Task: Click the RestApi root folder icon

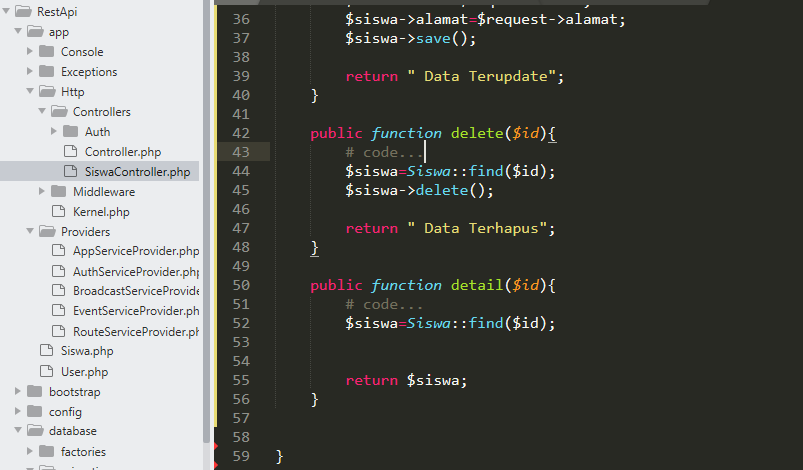Action: pos(23,12)
